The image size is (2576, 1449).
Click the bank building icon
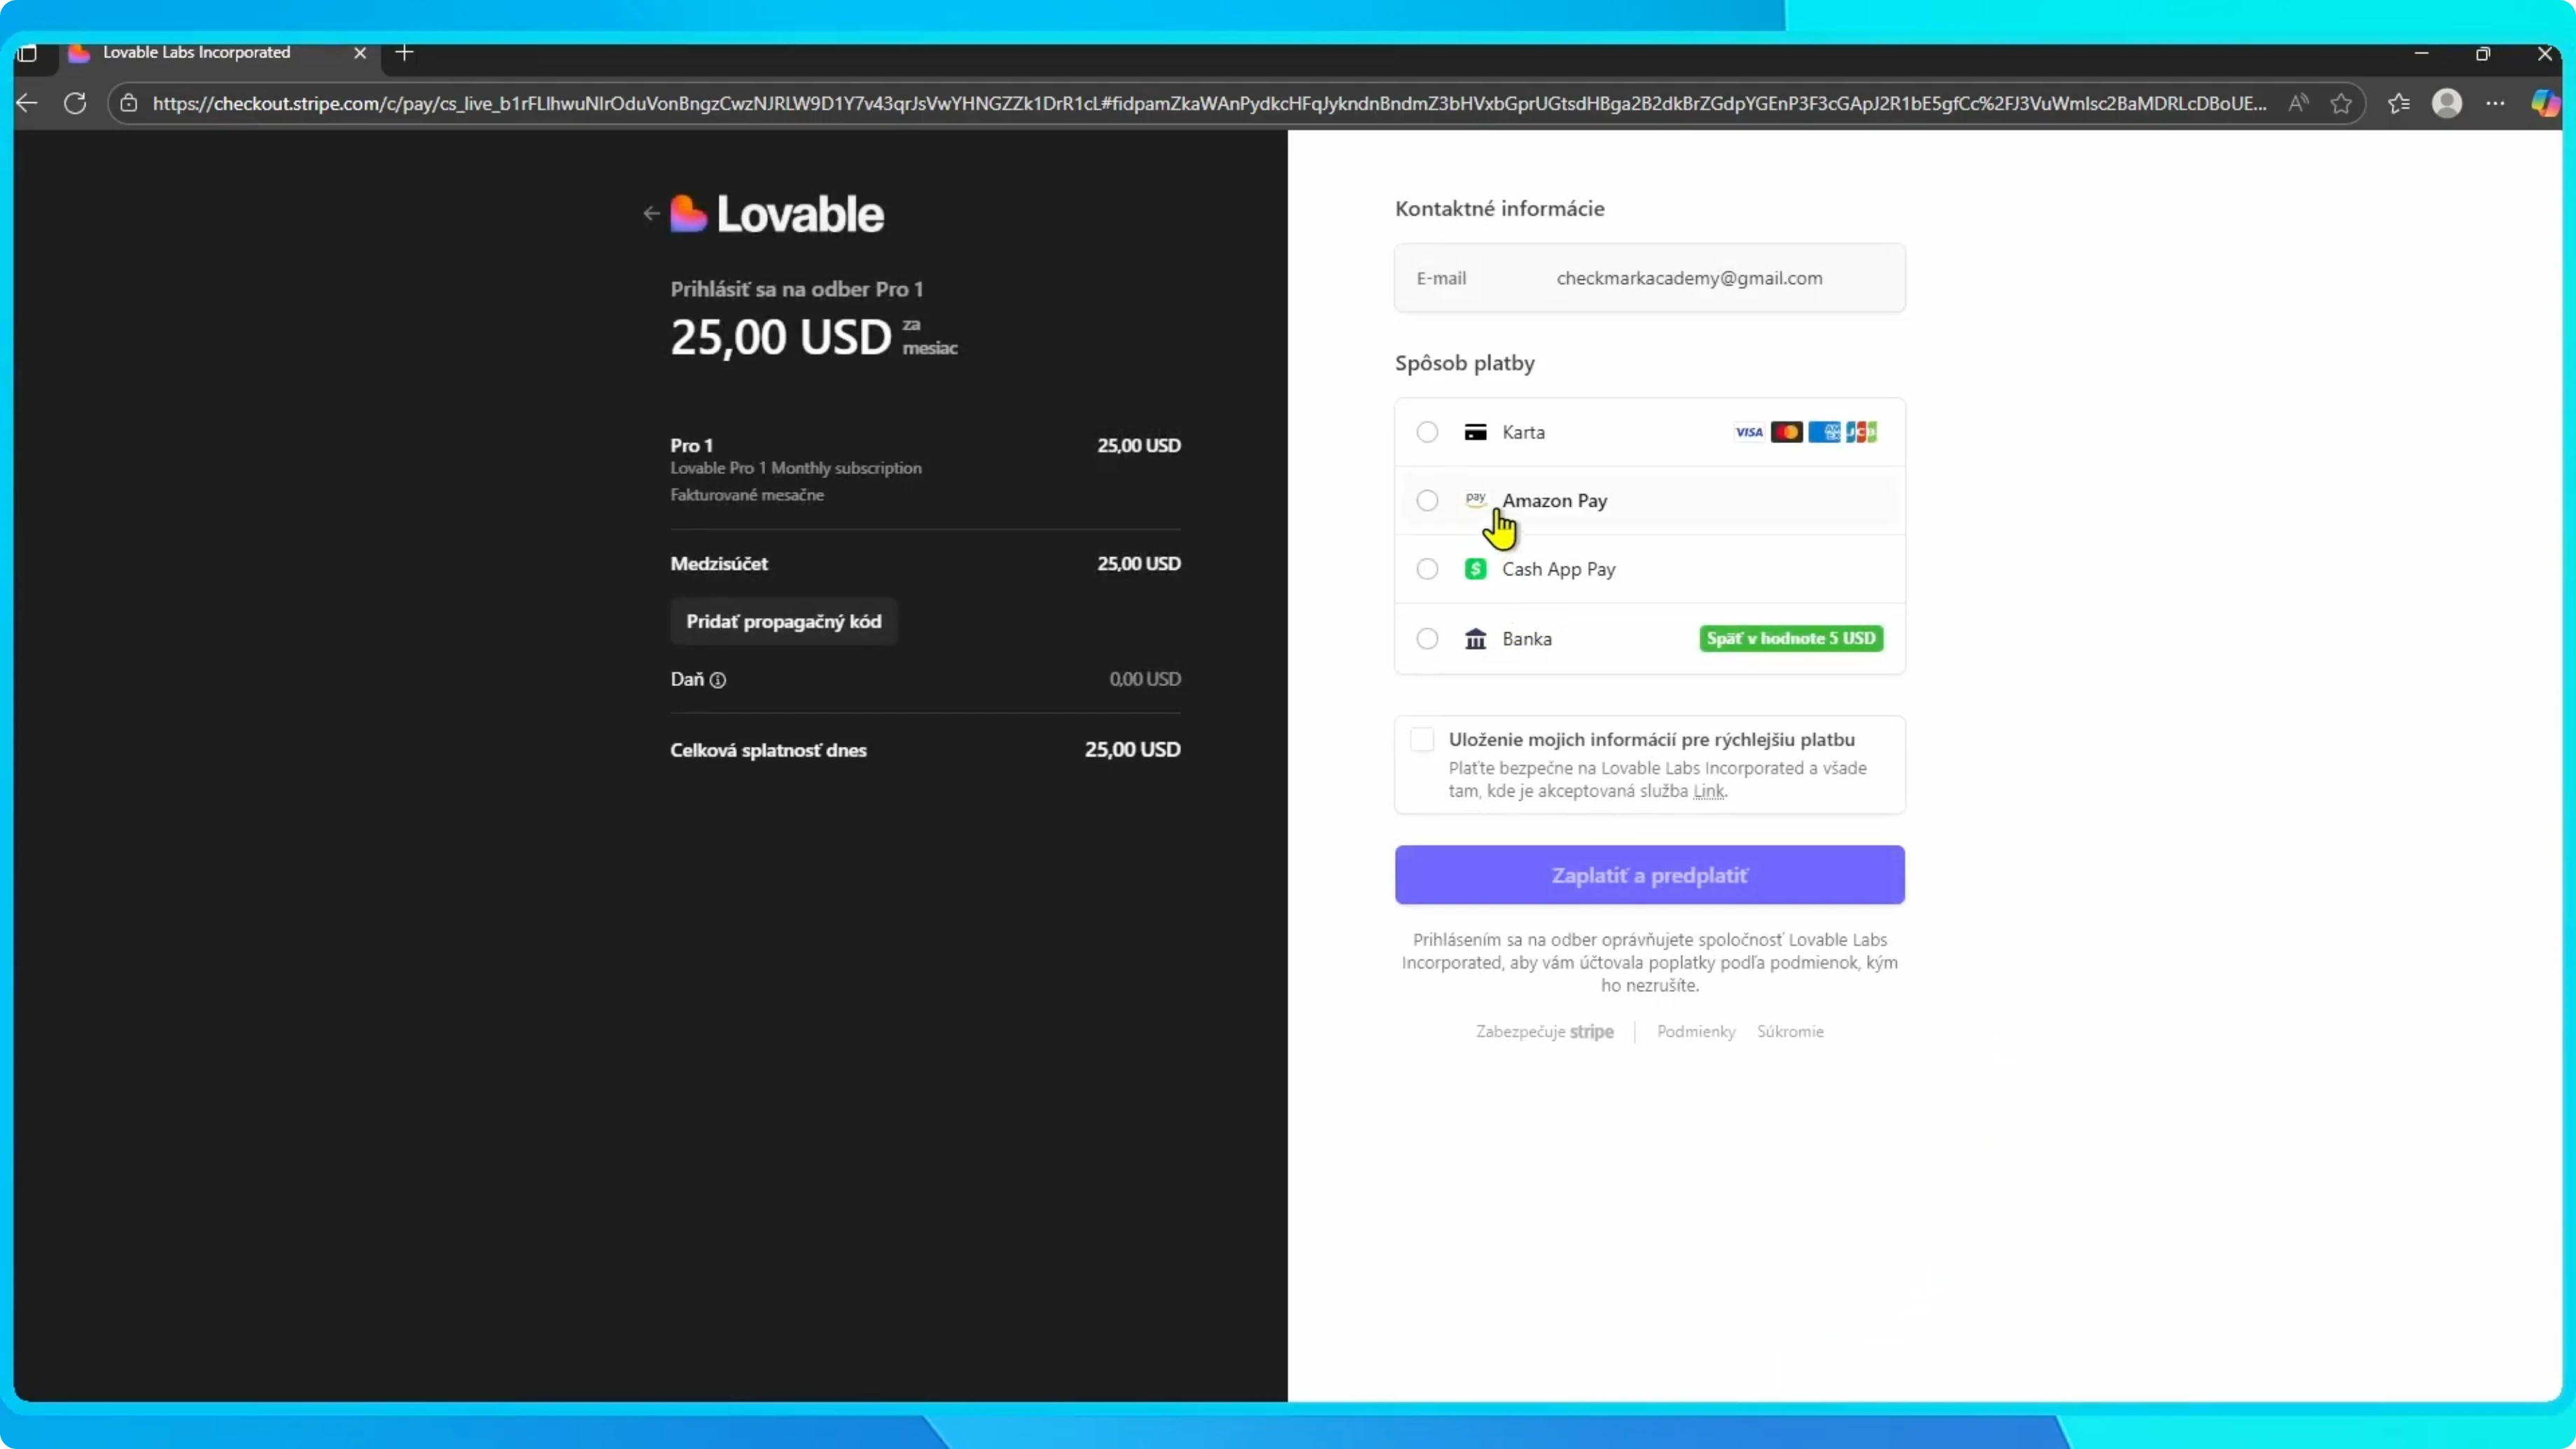coord(1475,639)
